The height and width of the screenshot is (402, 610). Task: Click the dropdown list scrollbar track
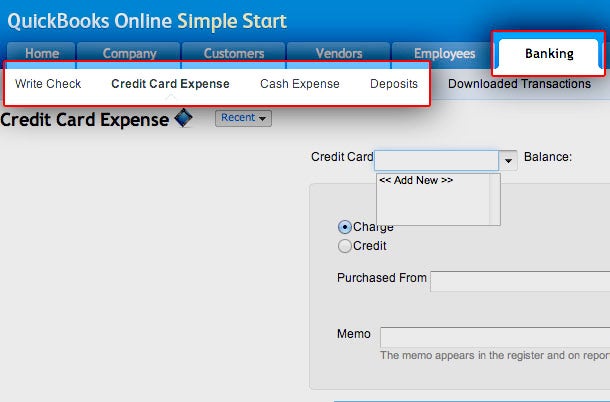pos(495,199)
